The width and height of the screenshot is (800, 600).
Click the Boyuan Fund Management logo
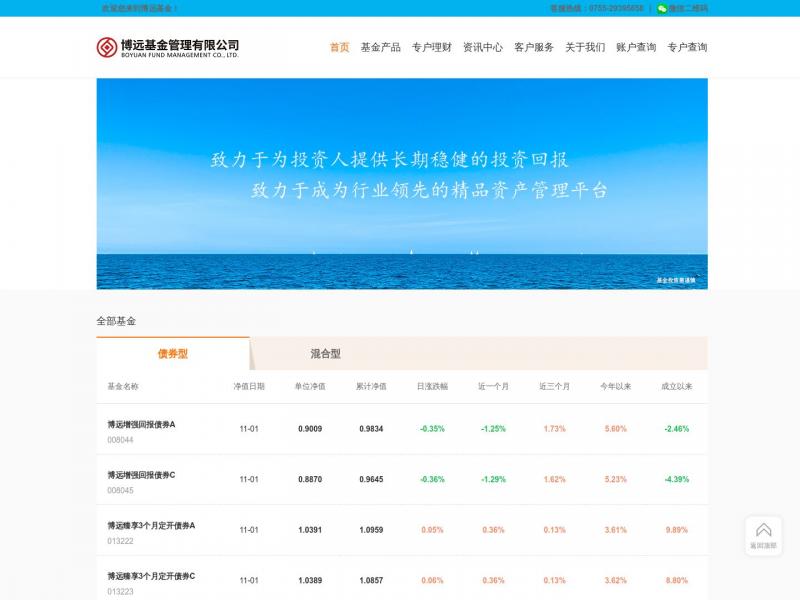point(167,47)
